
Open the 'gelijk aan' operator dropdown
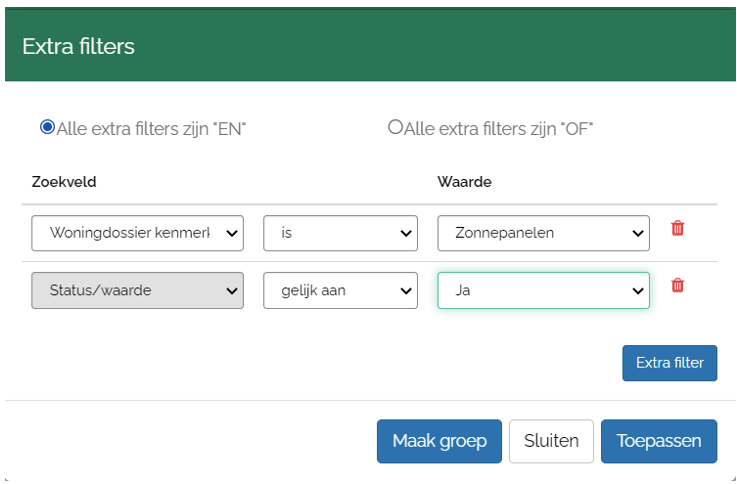tap(340, 290)
